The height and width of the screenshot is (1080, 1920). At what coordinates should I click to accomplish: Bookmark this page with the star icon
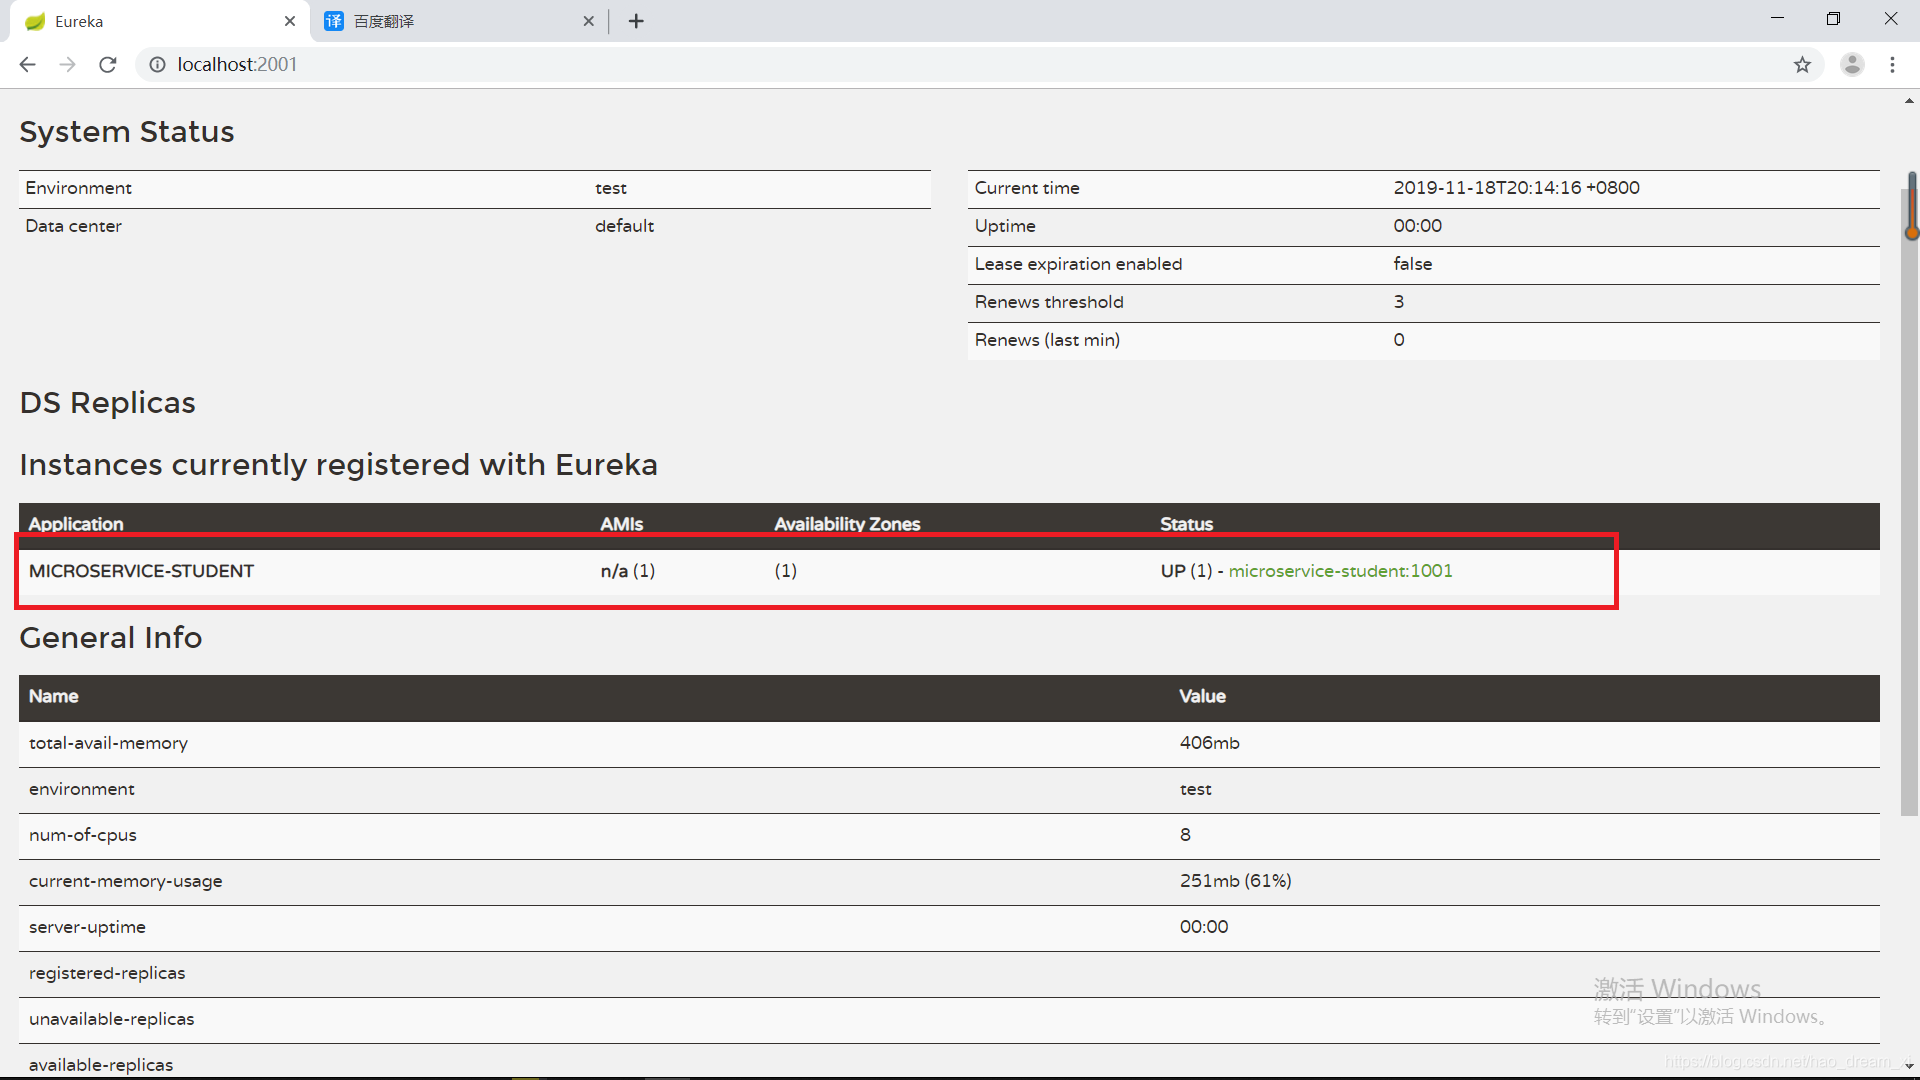click(x=1802, y=65)
